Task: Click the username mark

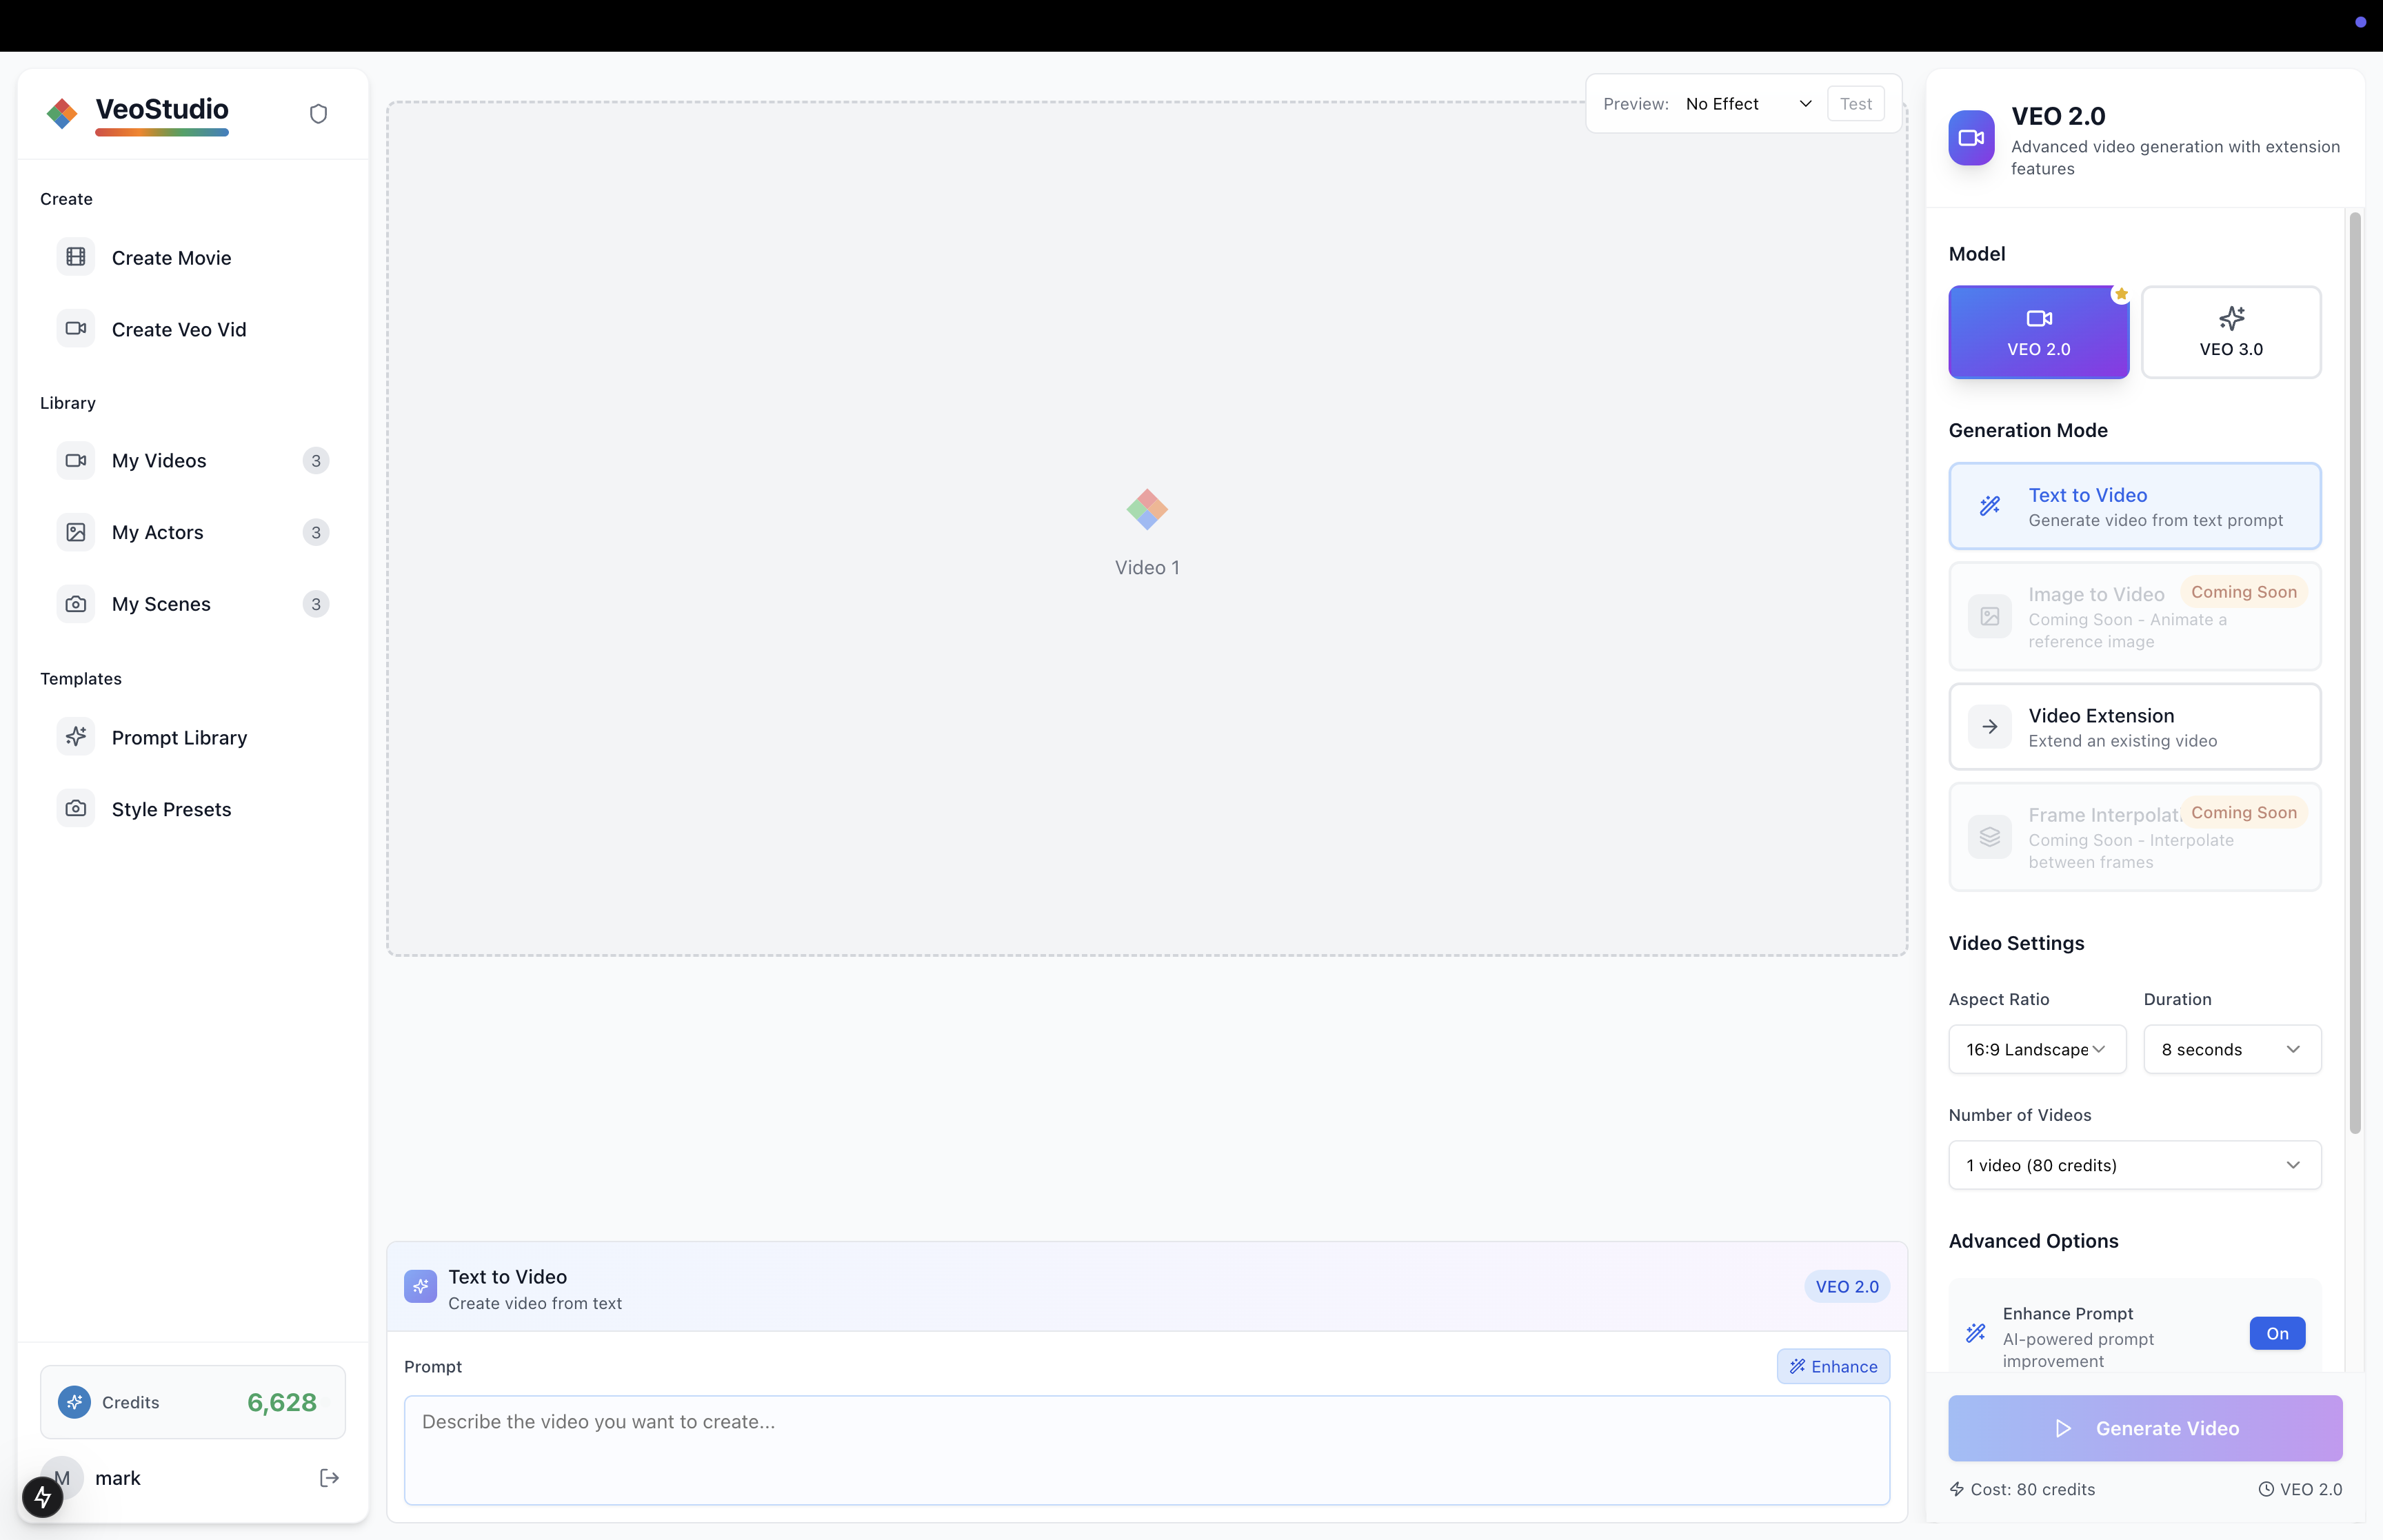Action: (117, 1478)
